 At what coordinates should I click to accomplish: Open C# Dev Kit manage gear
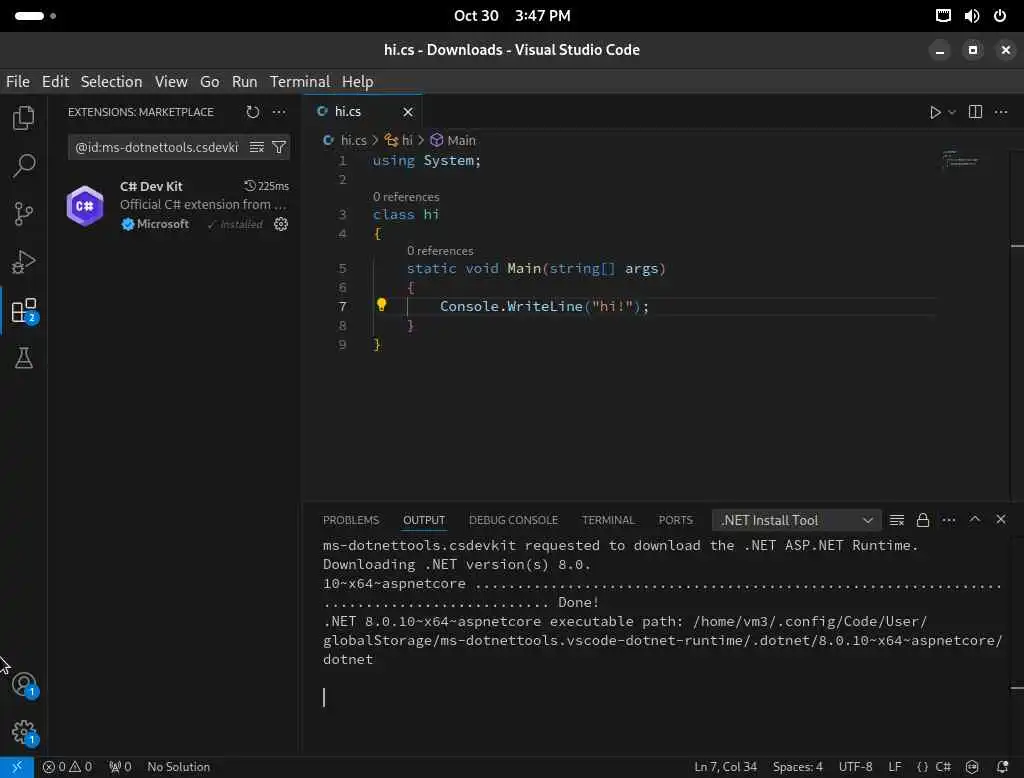pyautogui.click(x=281, y=224)
